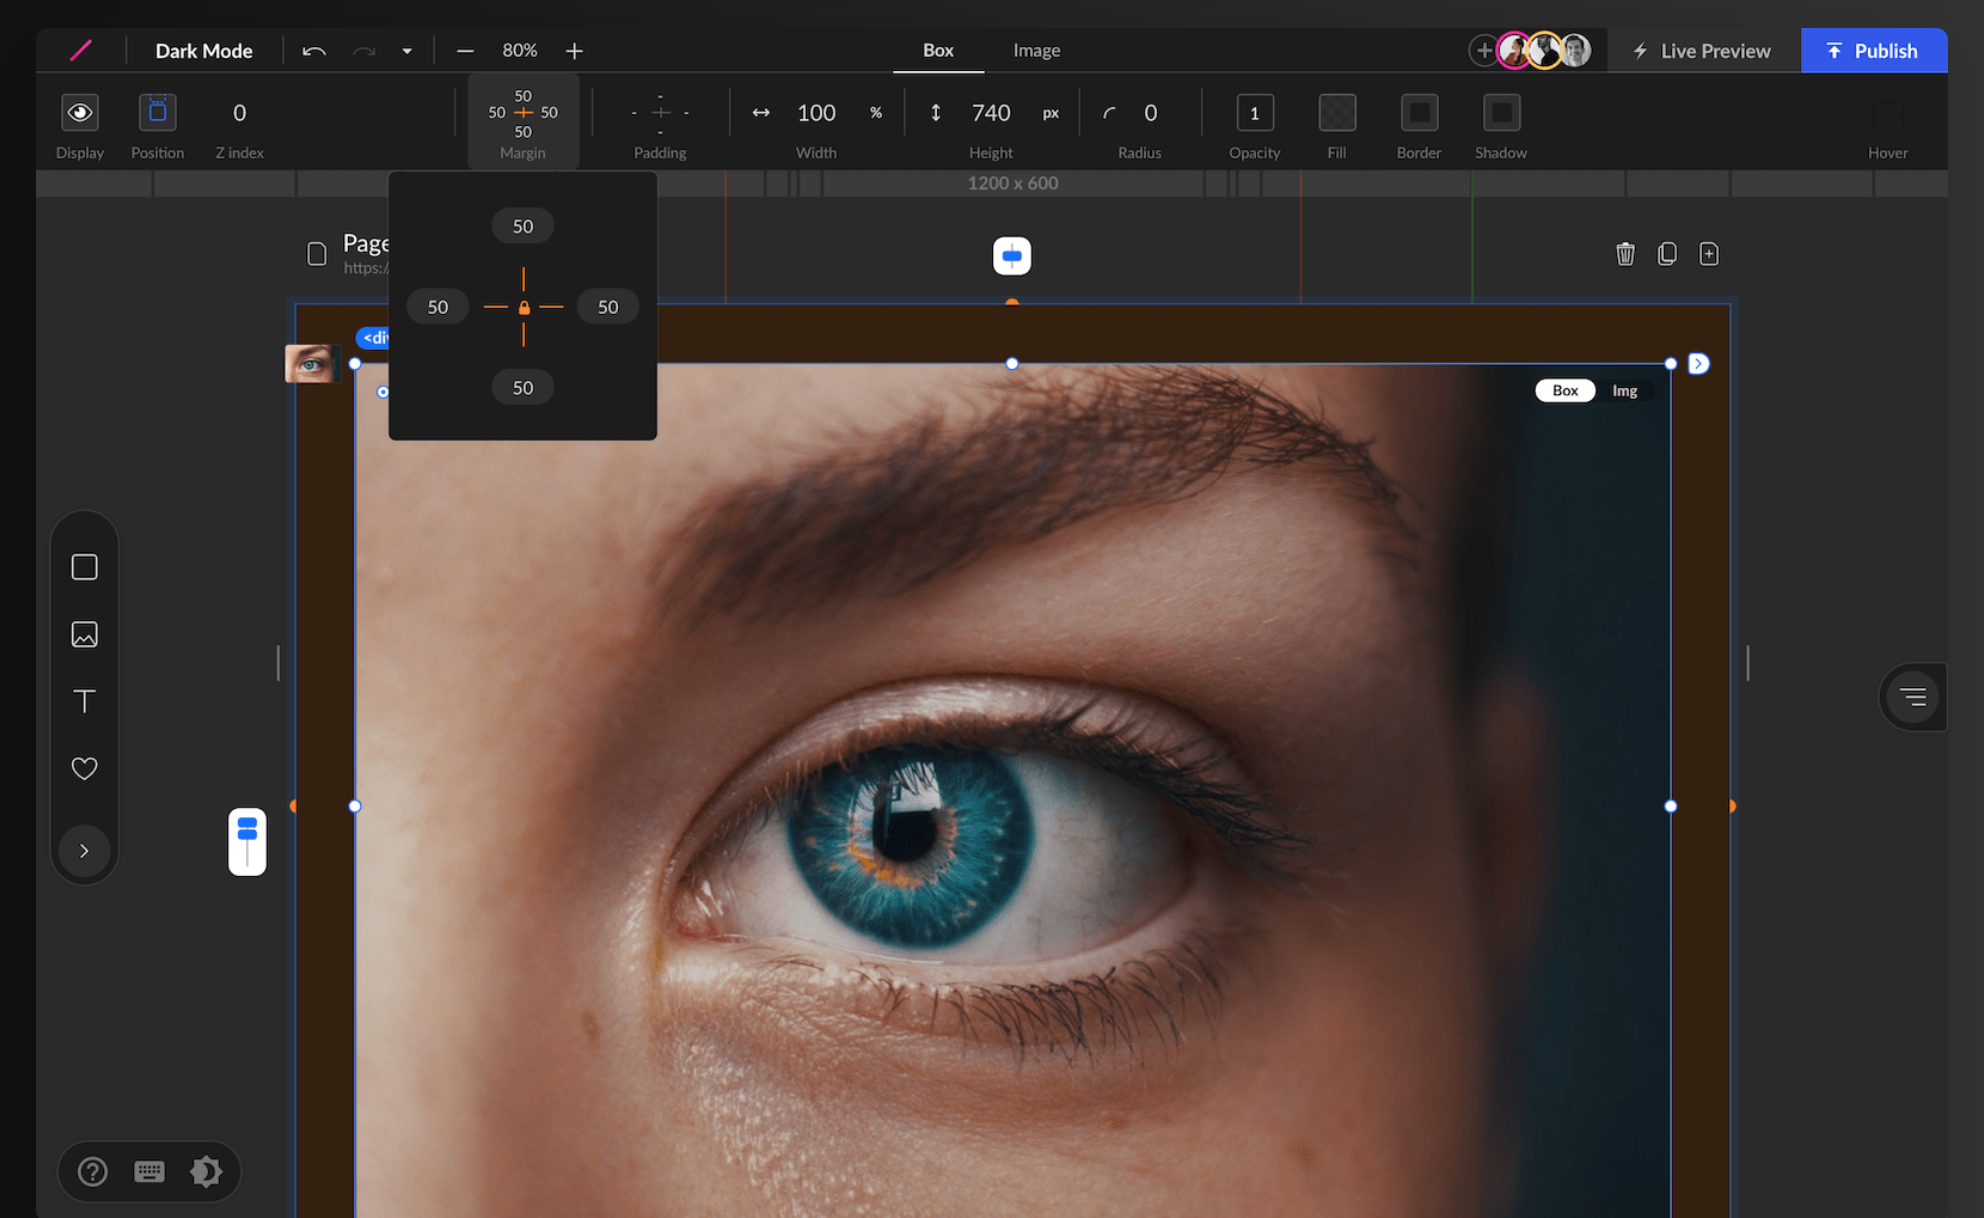1984x1218 pixels.
Task: Click undo arrow in top bar
Action: click(x=313, y=51)
